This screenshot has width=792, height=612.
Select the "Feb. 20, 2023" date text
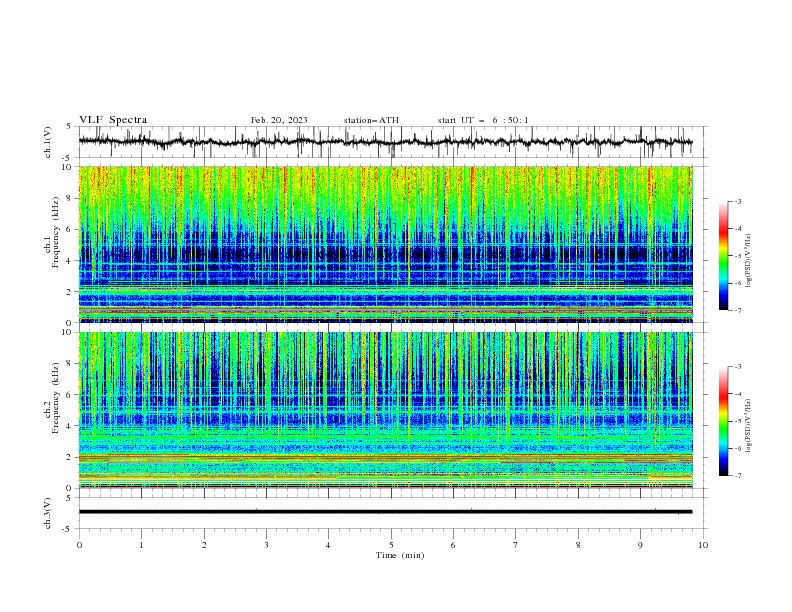coord(279,120)
